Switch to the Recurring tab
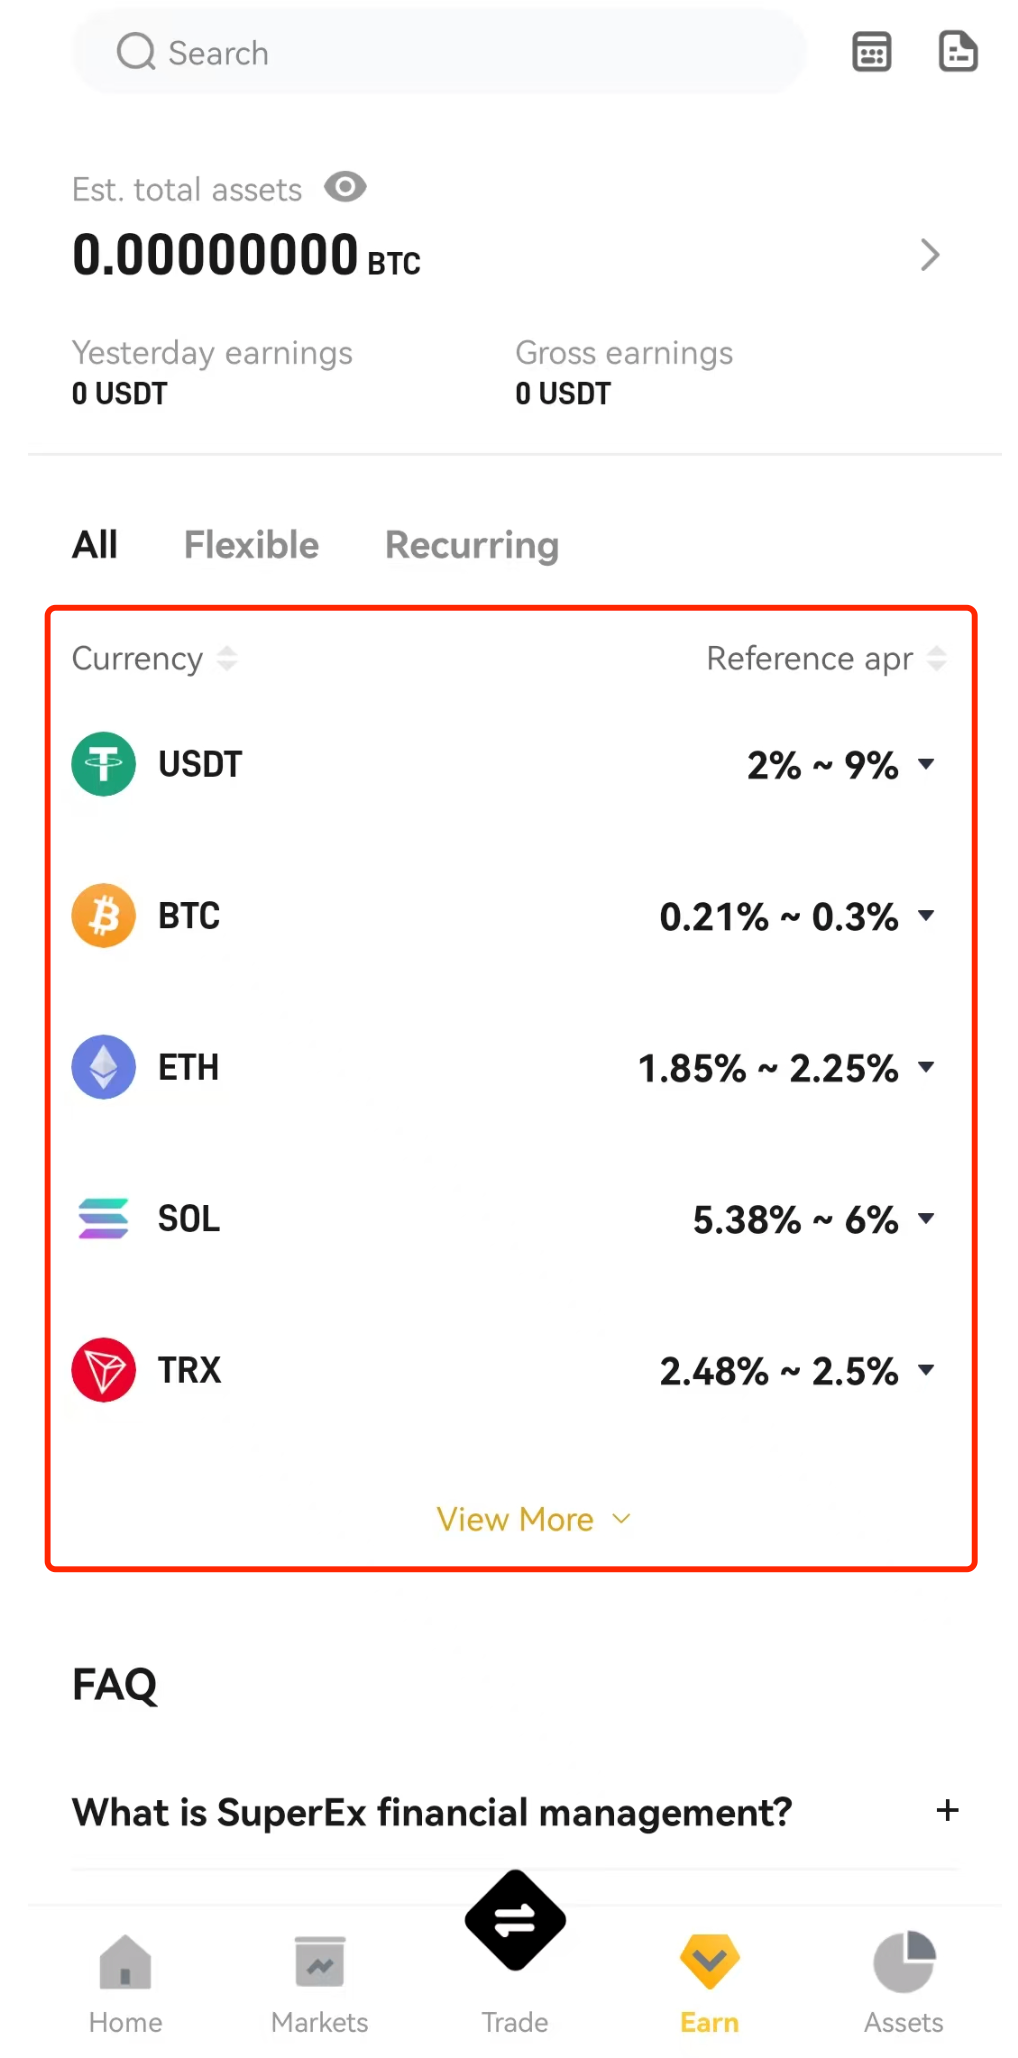Image resolution: width=1018 pixels, height=2058 pixels. tap(472, 545)
